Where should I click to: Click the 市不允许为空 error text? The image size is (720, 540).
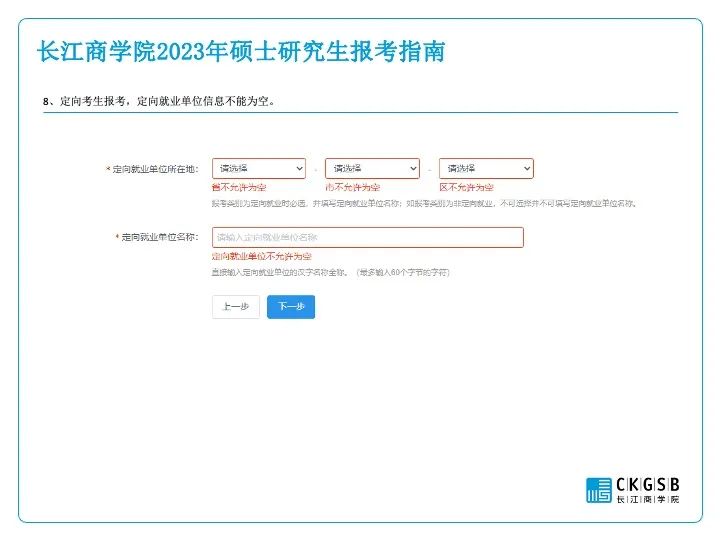[353, 187]
